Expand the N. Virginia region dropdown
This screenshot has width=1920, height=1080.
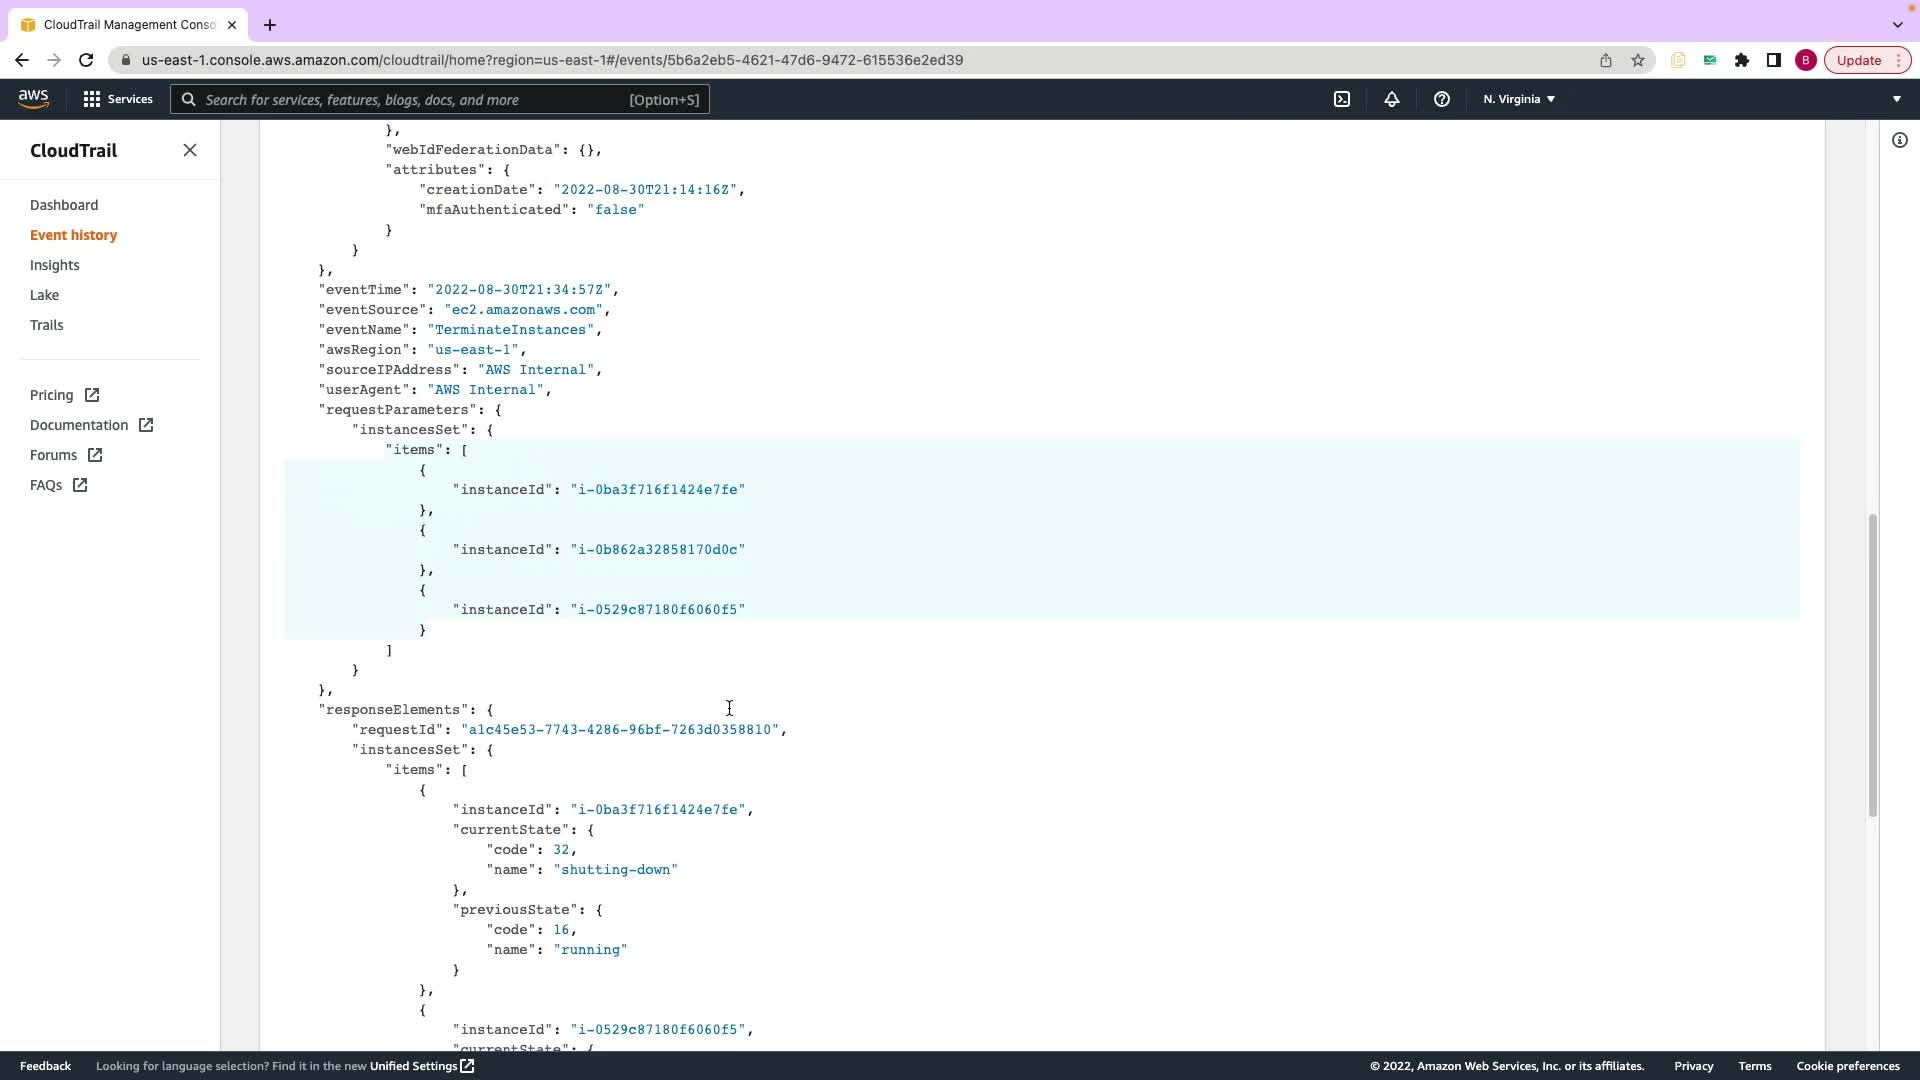1519,99
